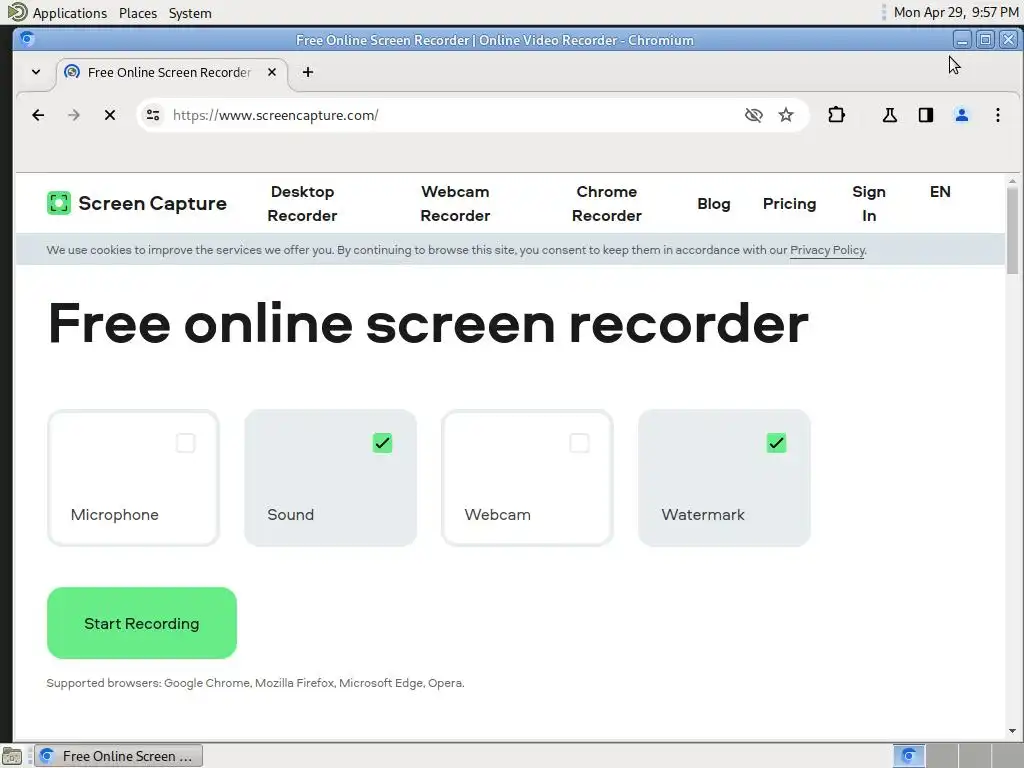Open a new tab with plus icon
1024x768 pixels.
point(308,72)
